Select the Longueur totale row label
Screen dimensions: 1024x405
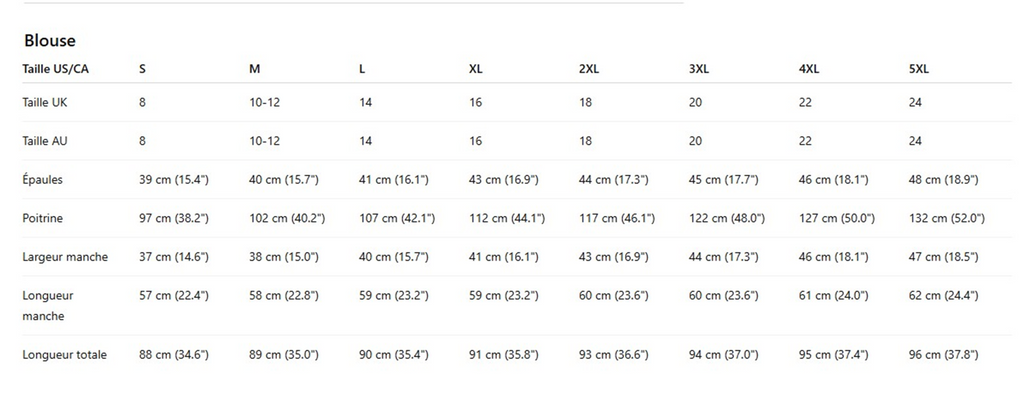coord(64,355)
